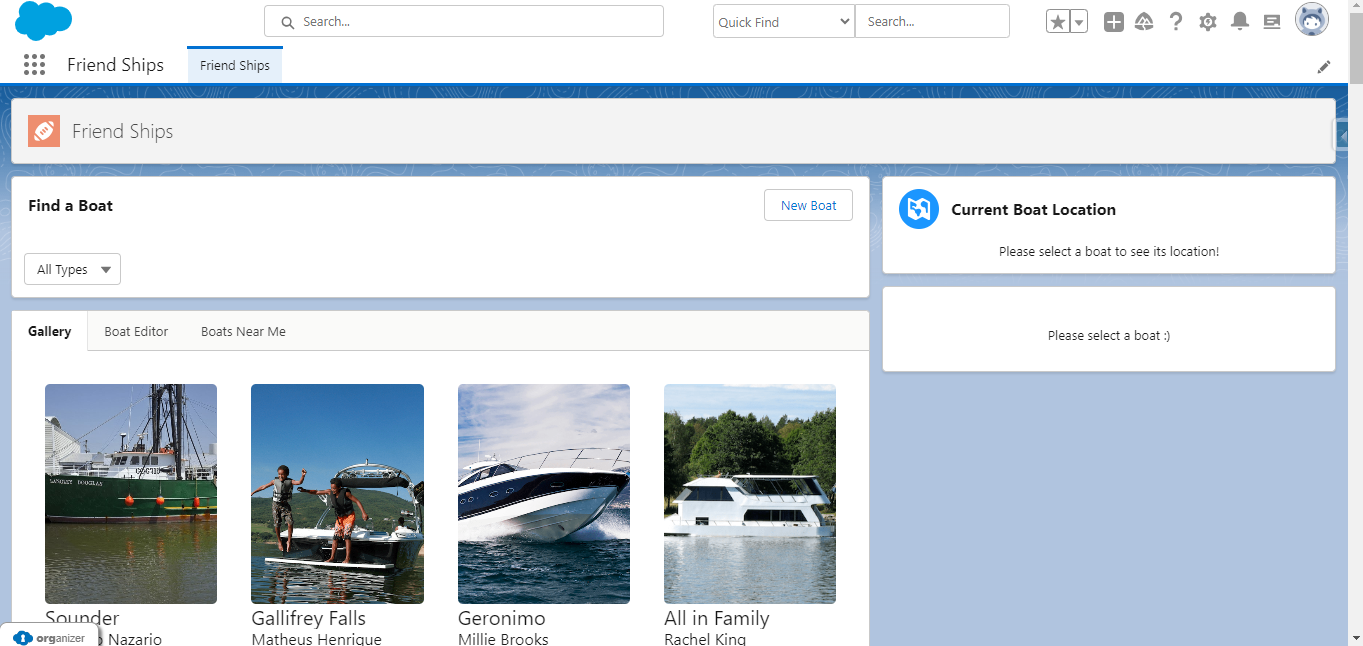Viewport: 1363px width, 646px height.
Task: Click the pencil edit page icon
Action: click(x=1324, y=67)
